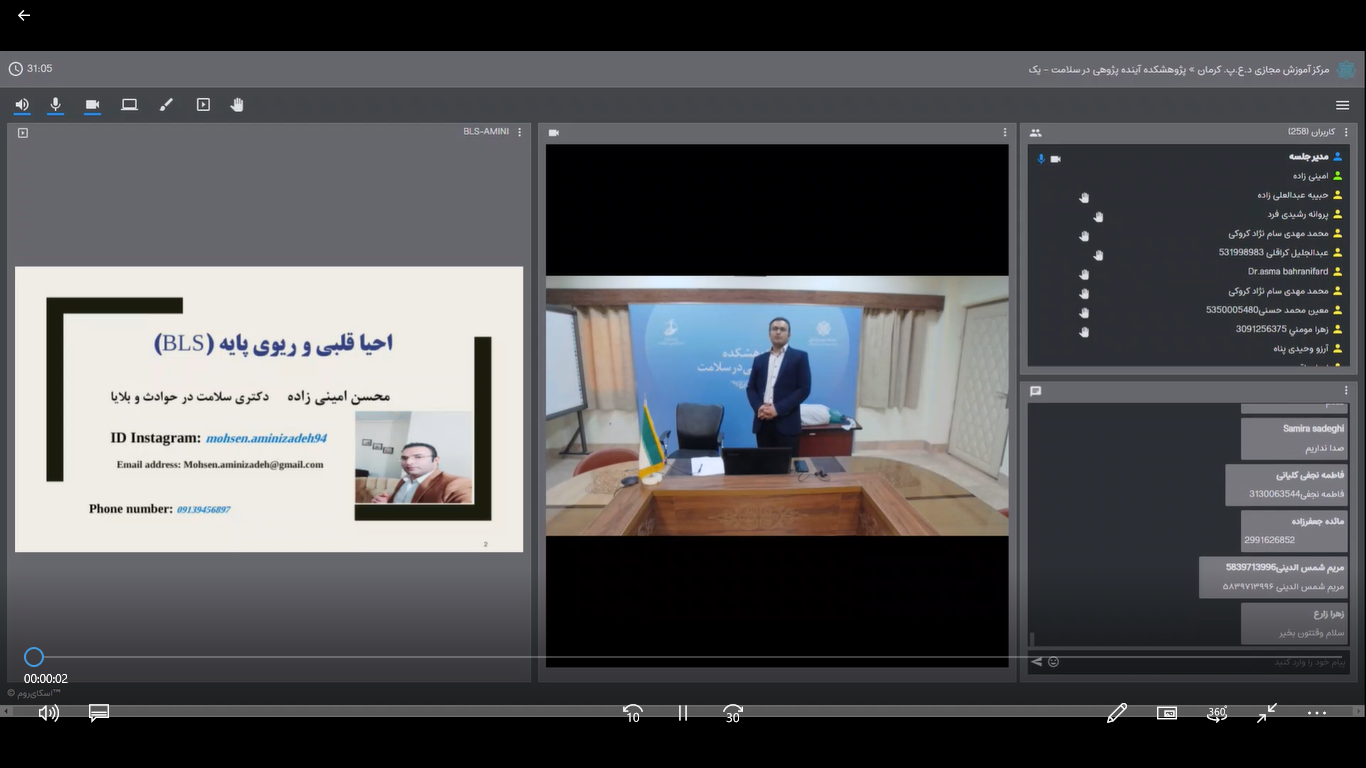This screenshot has width=1366, height=768.
Task: Select the whiteboard brush tool
Action: [166, 105]
